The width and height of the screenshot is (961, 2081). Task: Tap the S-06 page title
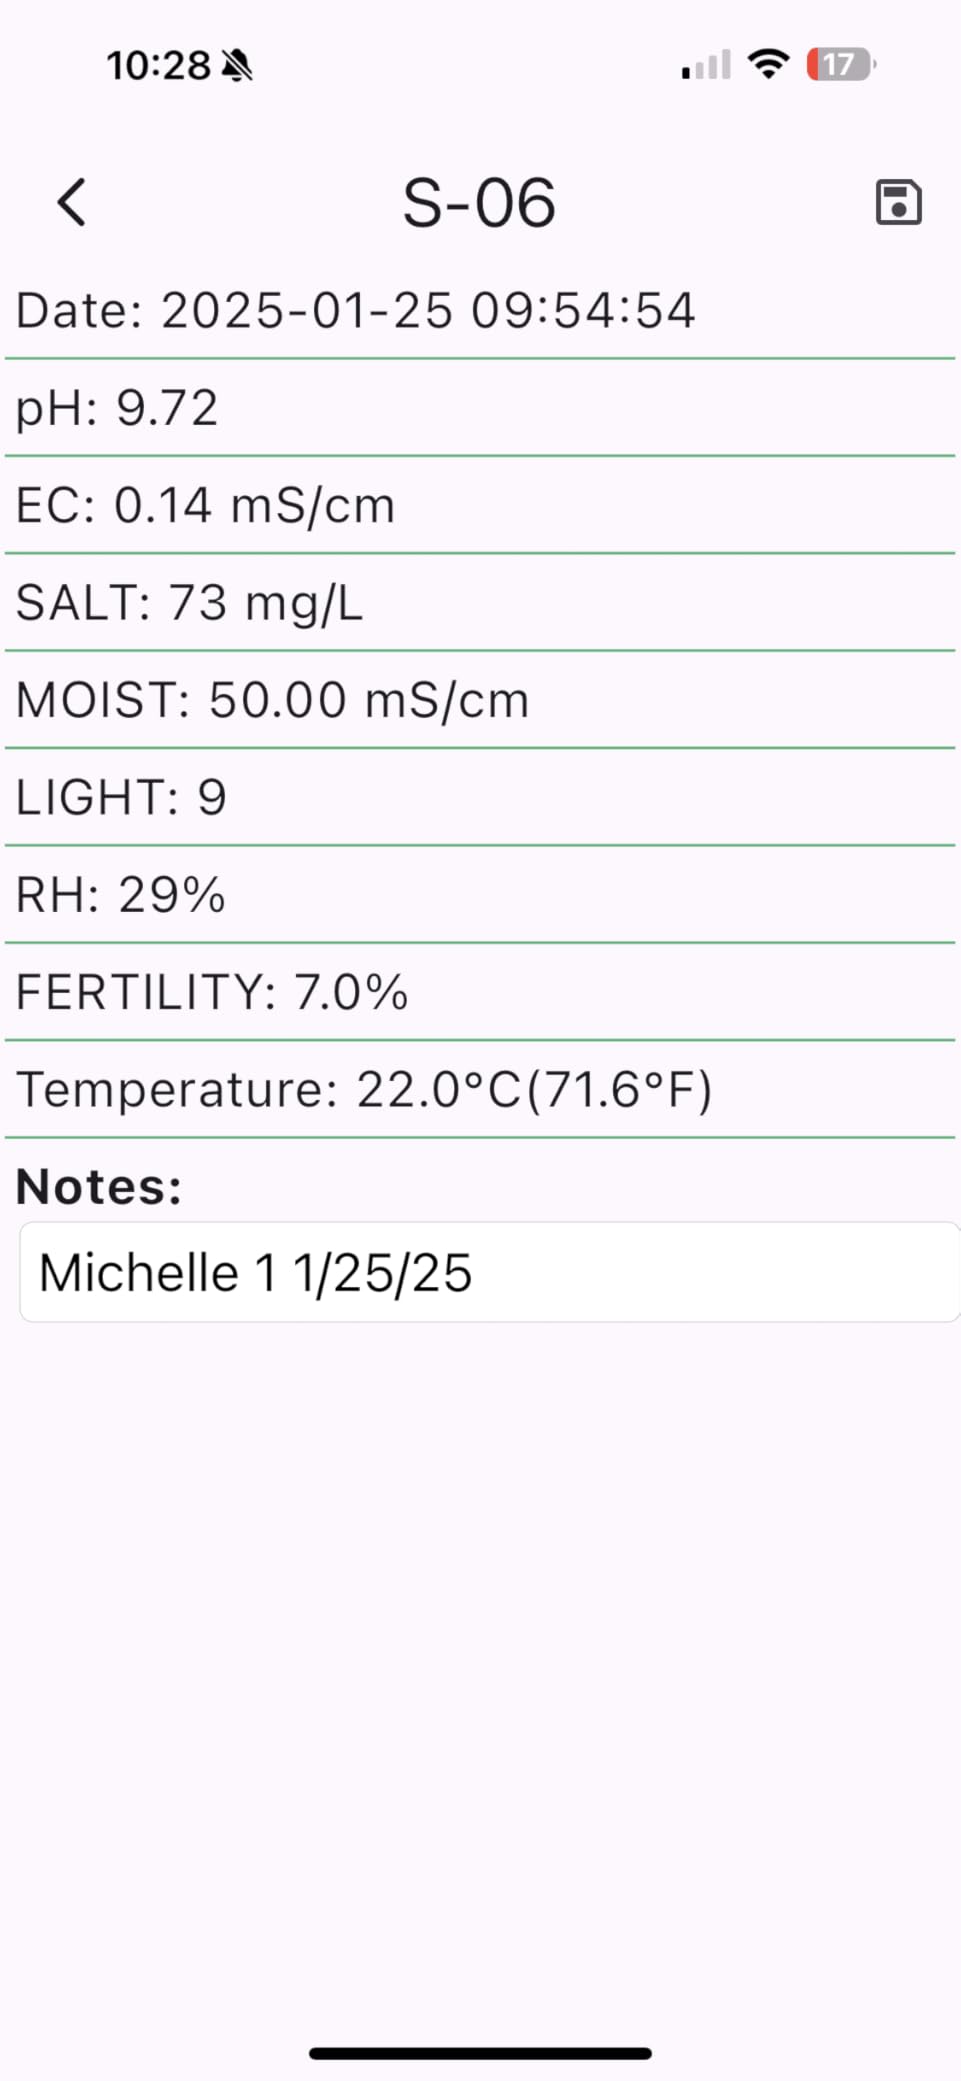(479, 203)
